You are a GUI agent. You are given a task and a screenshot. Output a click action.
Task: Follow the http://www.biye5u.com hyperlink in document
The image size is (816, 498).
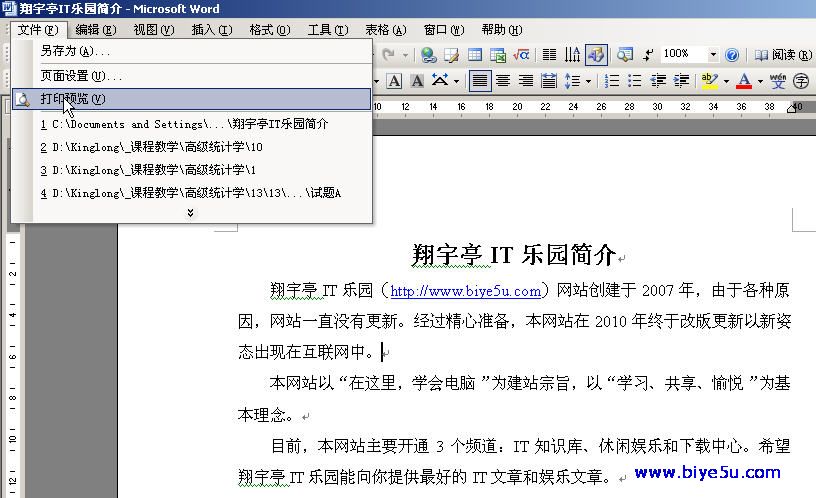[x=465, y=291]
